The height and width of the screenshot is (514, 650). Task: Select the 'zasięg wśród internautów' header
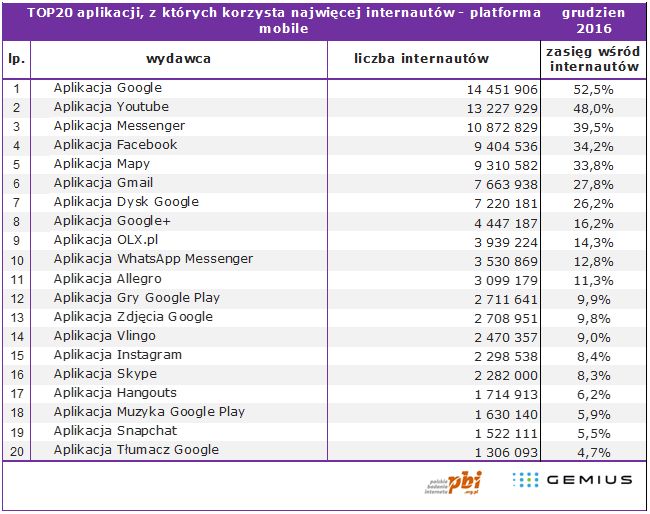(593, 59)
